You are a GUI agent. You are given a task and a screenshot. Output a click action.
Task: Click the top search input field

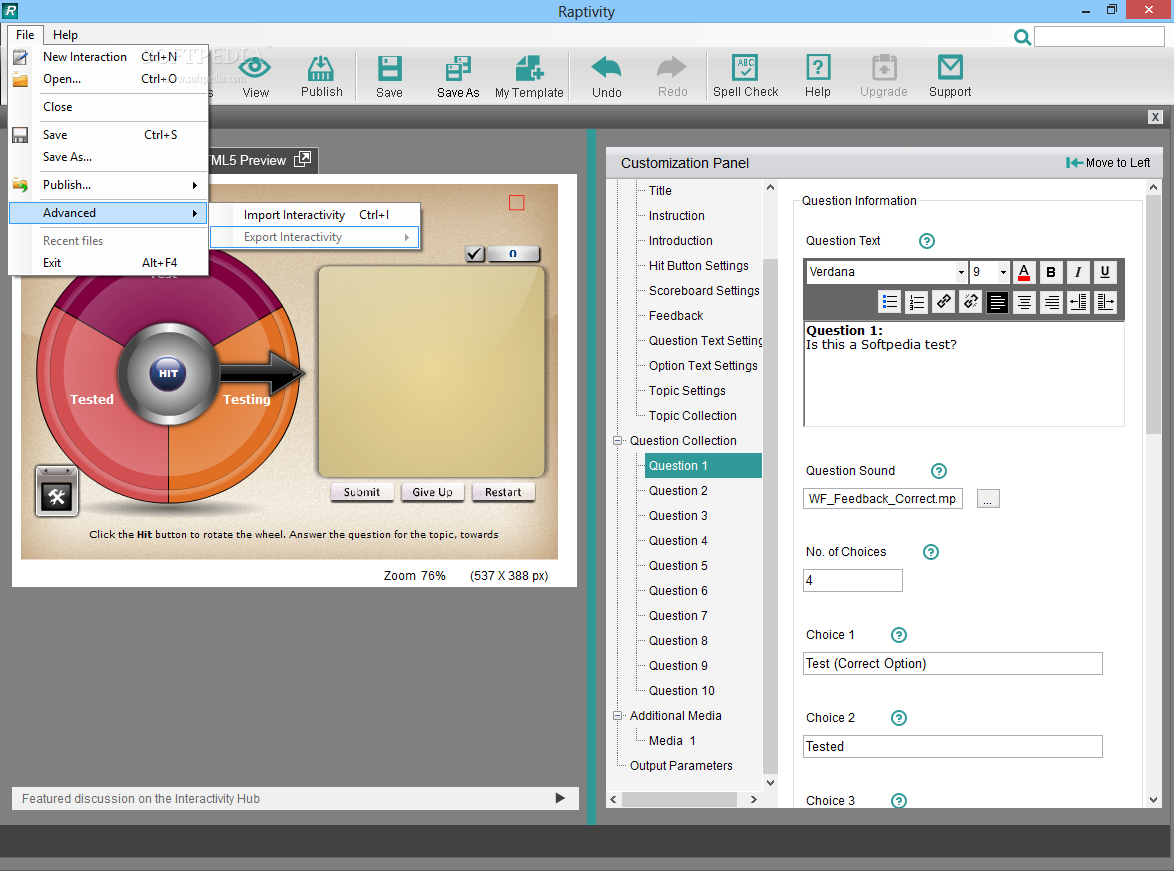[1098, 37]
